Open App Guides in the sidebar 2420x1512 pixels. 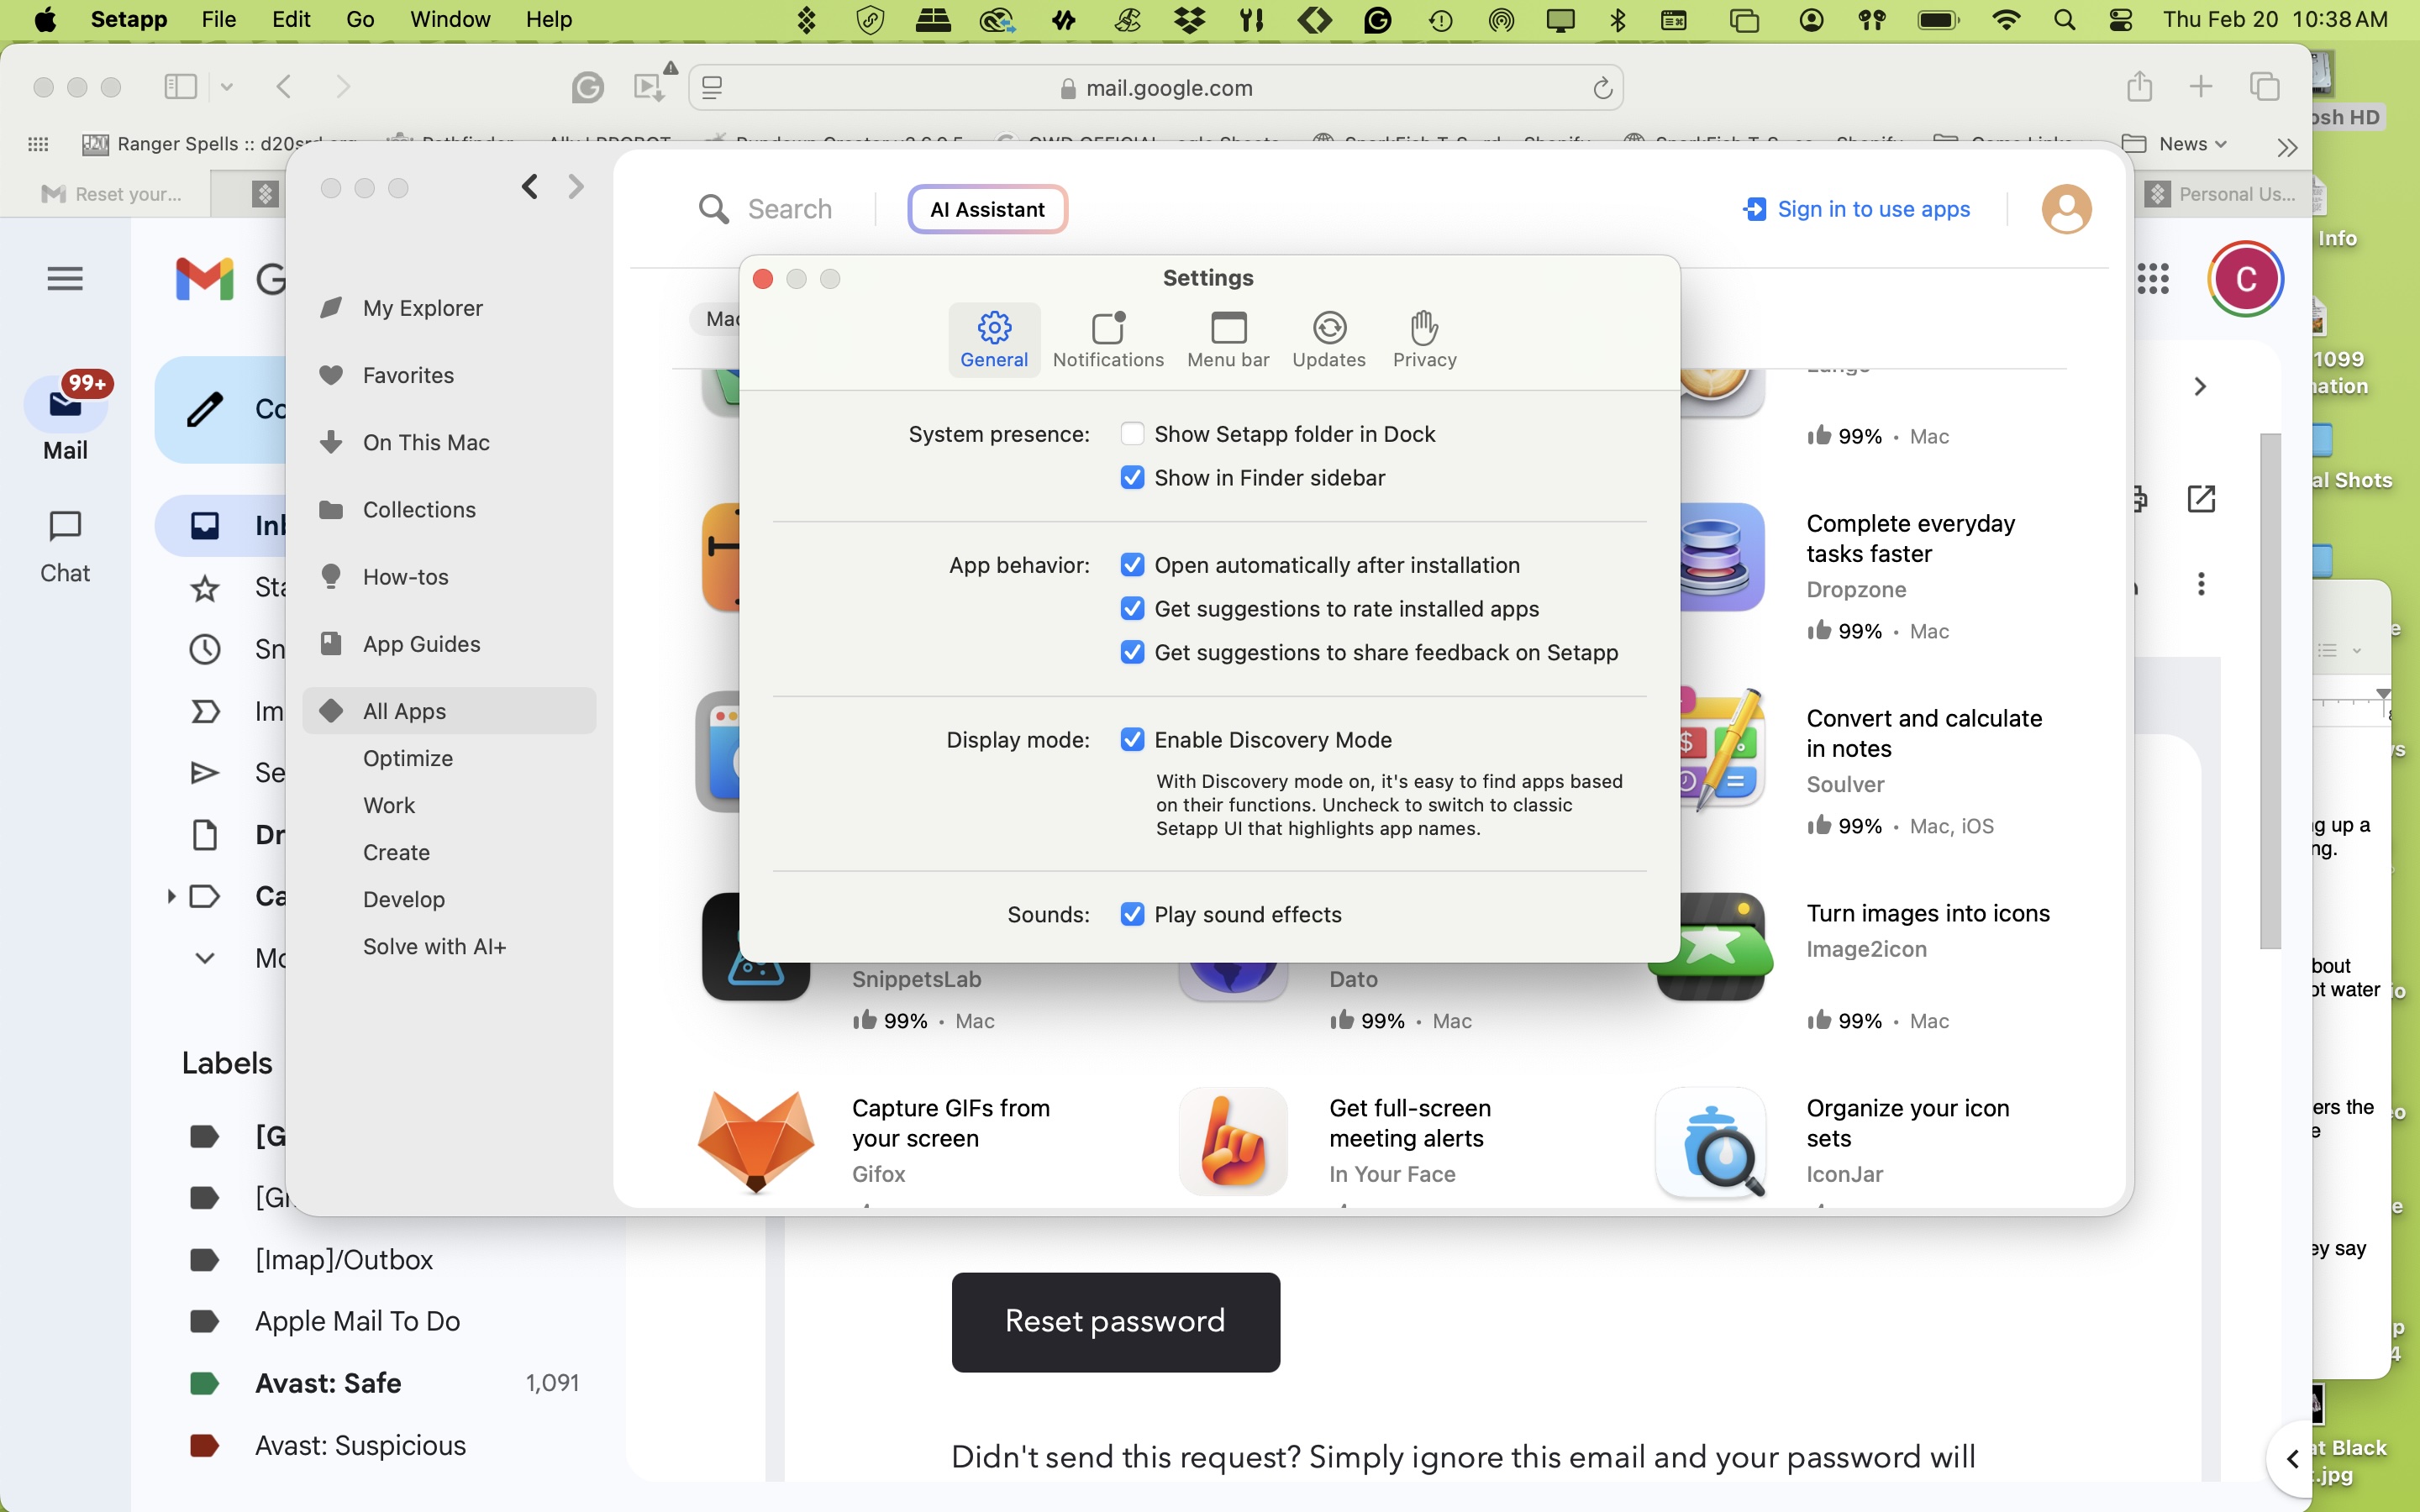tap(421, 644)
